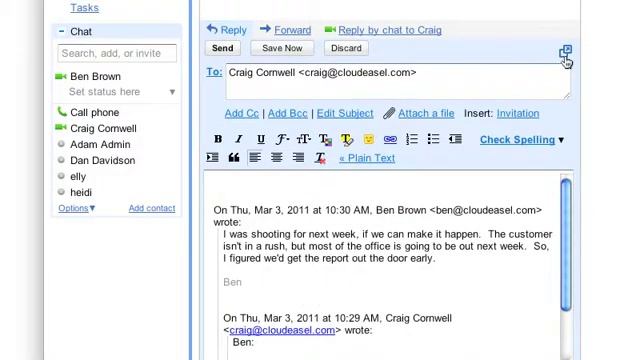Click the Indent More icon
This screenshot has width=640, height=360.
click(212, 158)
